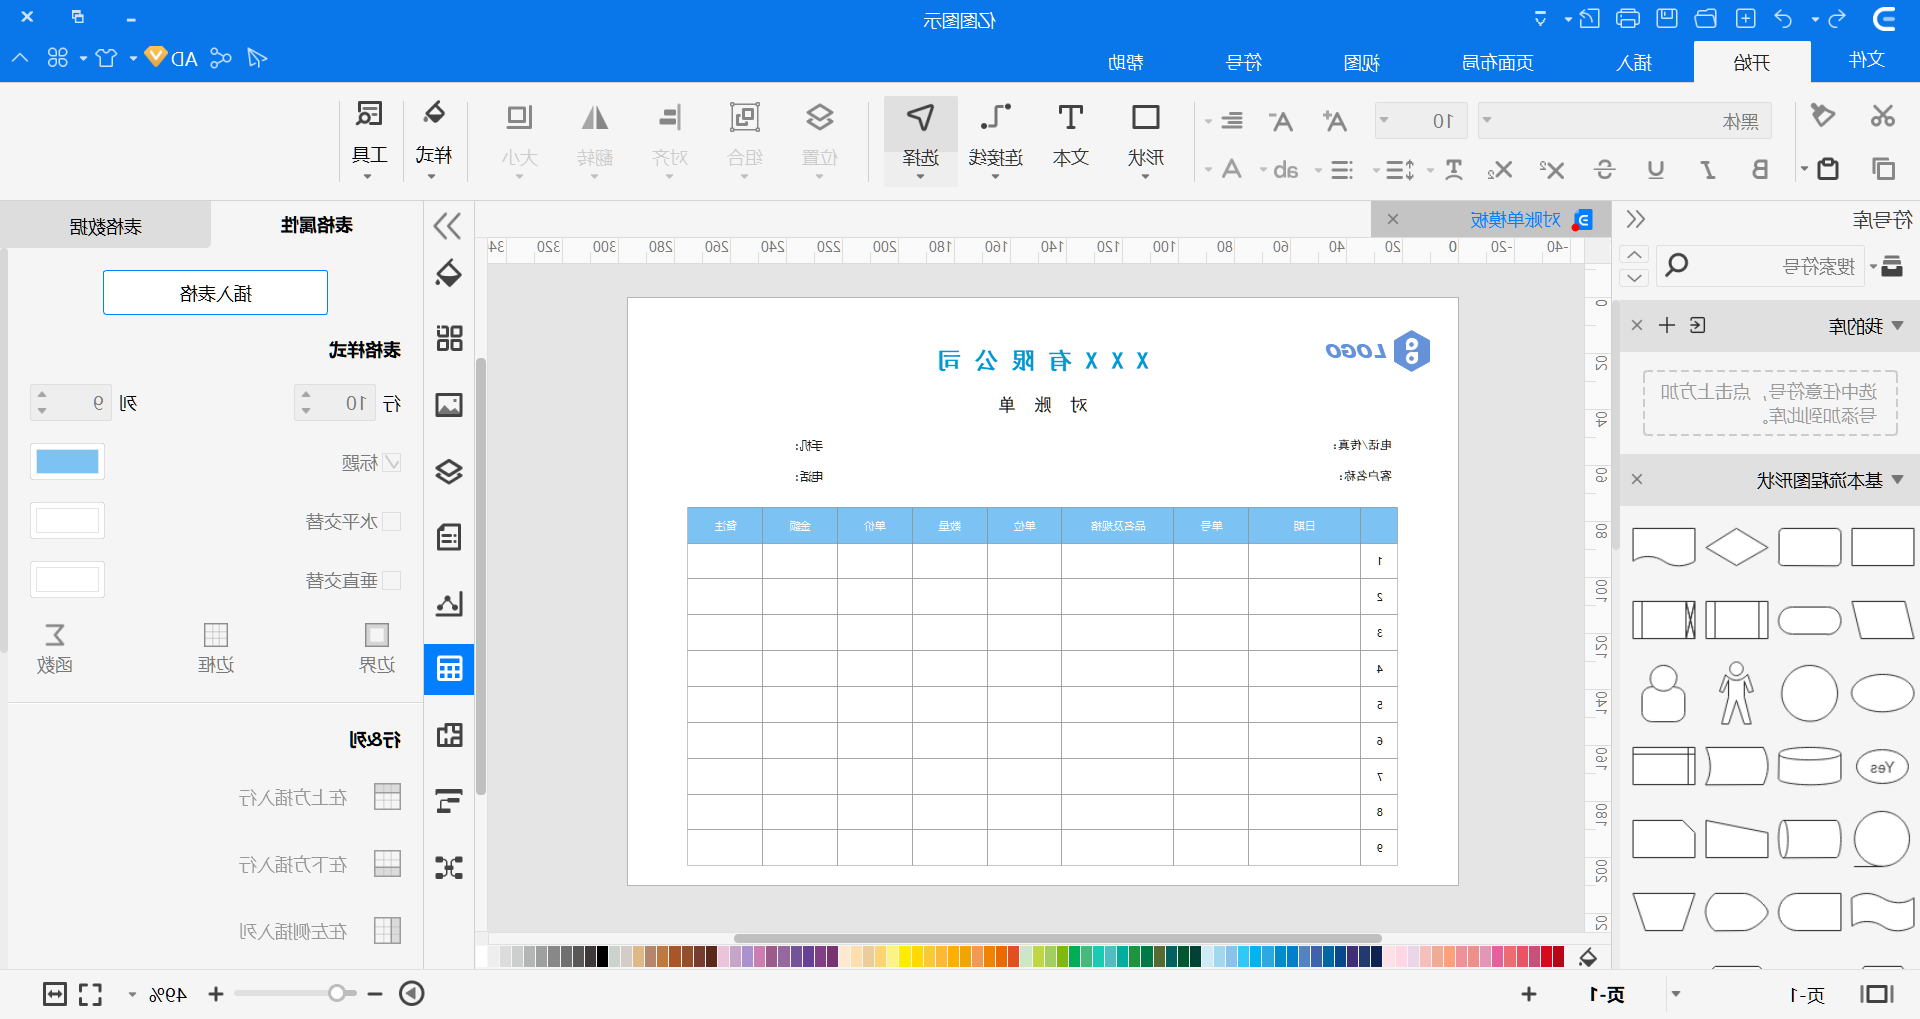The width and height of the screenshot is (1920, 1019).
Task: Switch to the 表格数据 tab
Action: tap(105, 226)
